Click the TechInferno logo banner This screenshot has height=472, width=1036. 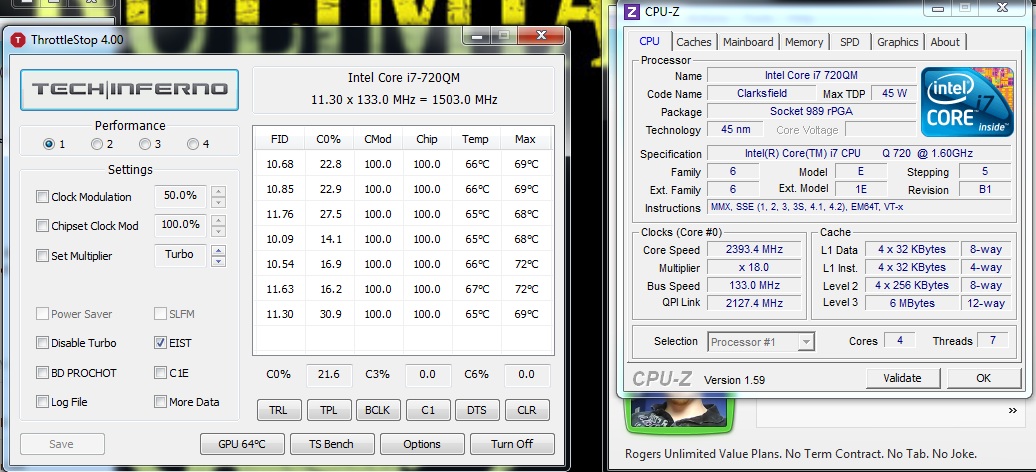tap(130, 89)
